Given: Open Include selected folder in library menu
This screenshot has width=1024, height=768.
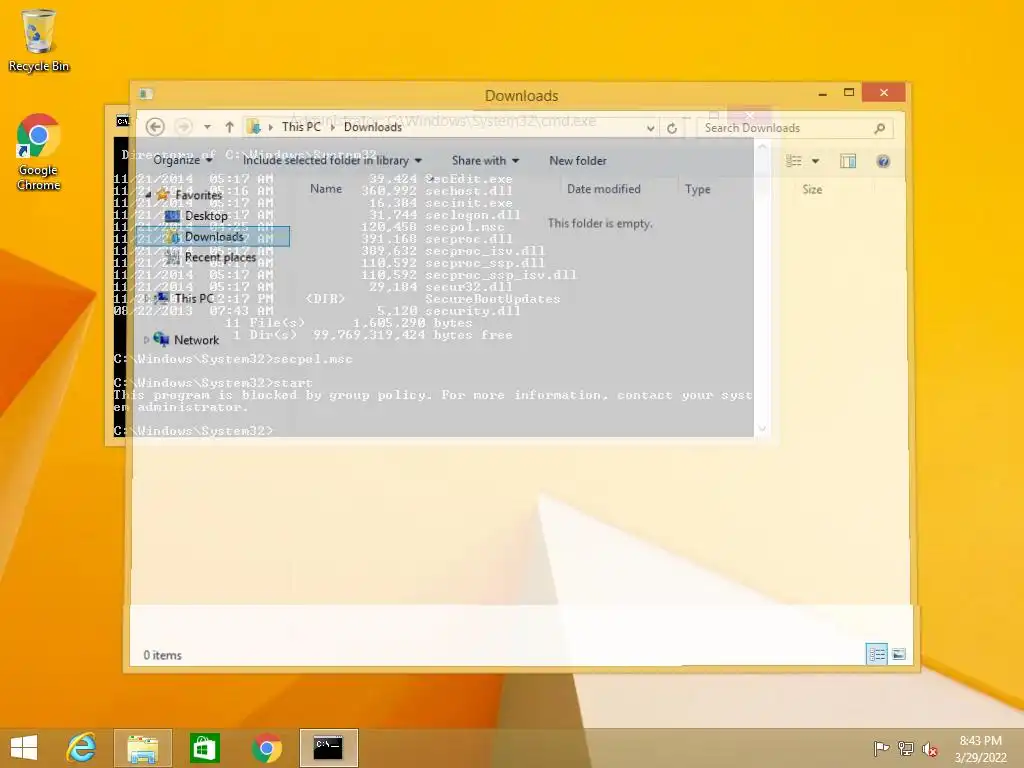Looking at the screenshot, I should (x=332, y=160).
